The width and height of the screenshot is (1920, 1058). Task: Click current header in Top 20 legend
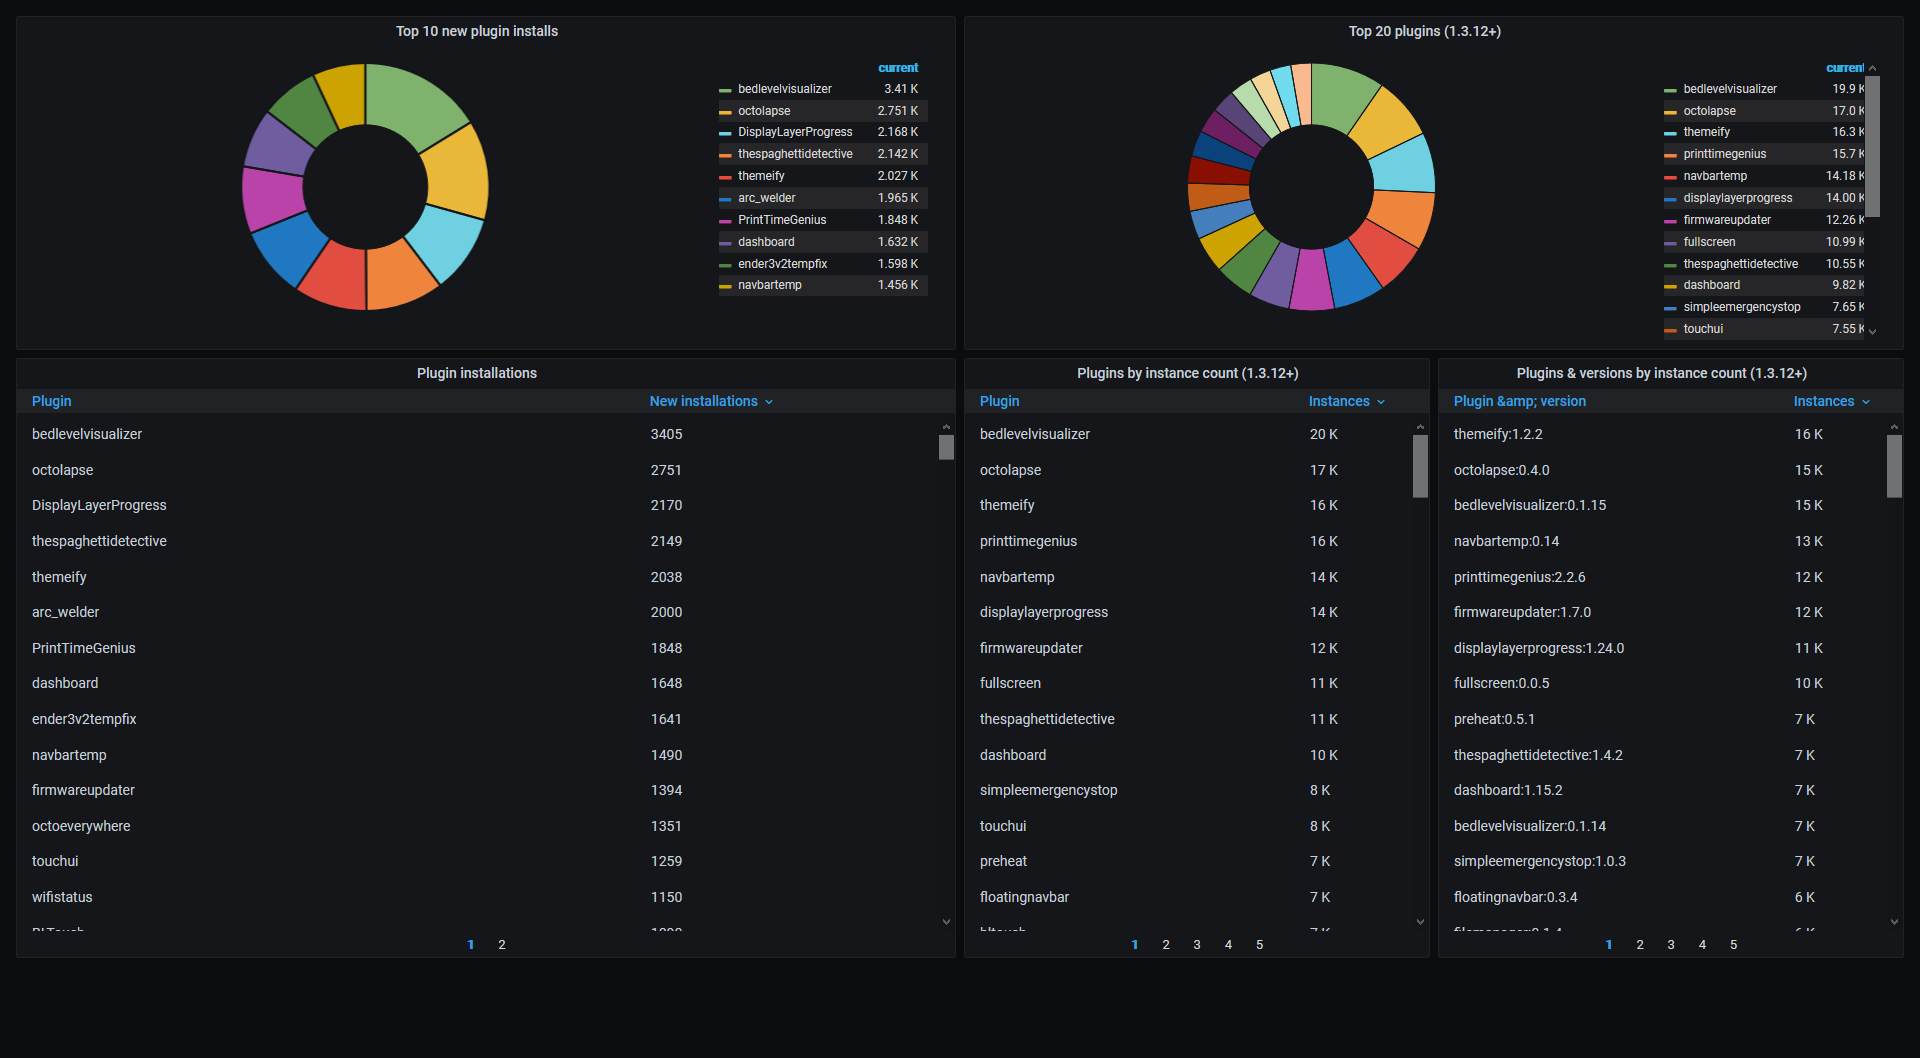(x=1844, y=68)
